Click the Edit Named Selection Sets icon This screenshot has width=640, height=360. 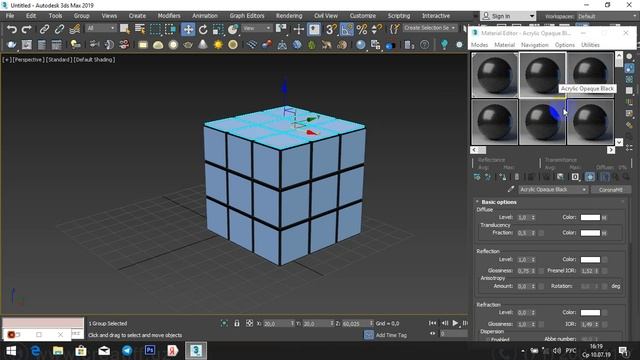(394, 29)
